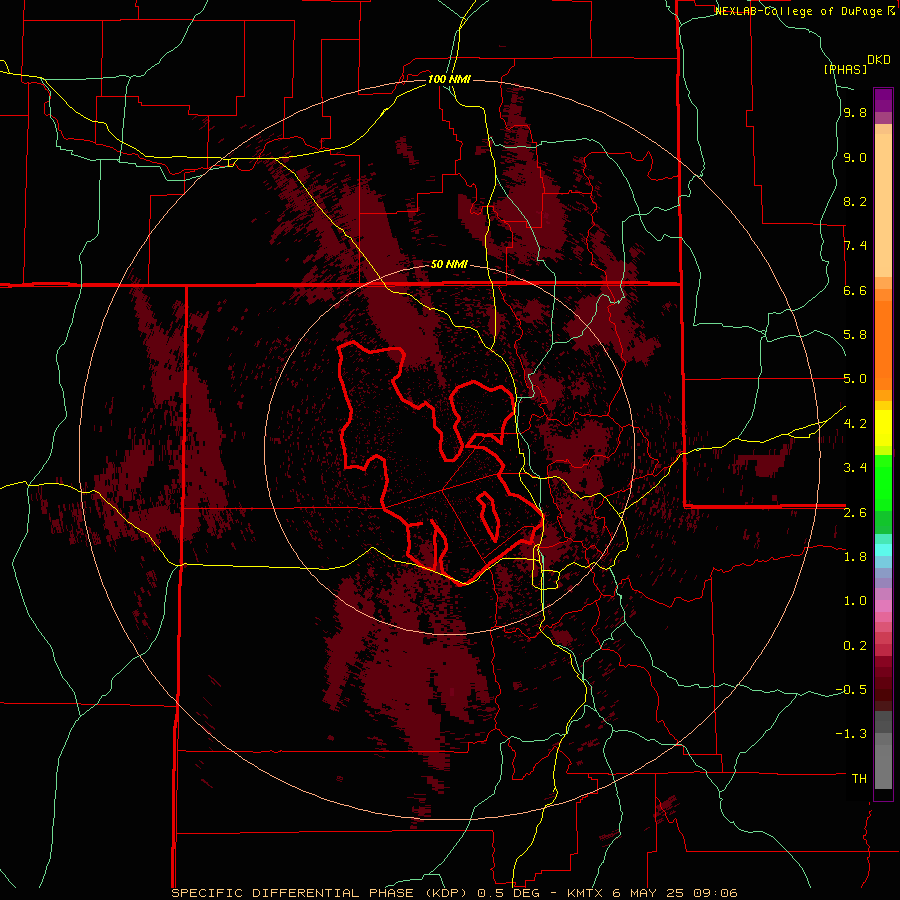Select the 9.8 legend value

coord(855,113)
